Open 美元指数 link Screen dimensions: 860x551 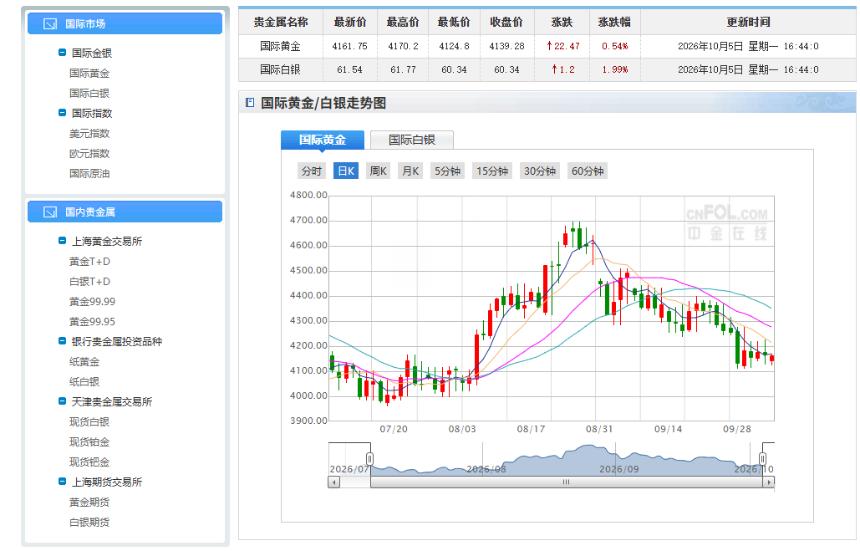[89, 133]
